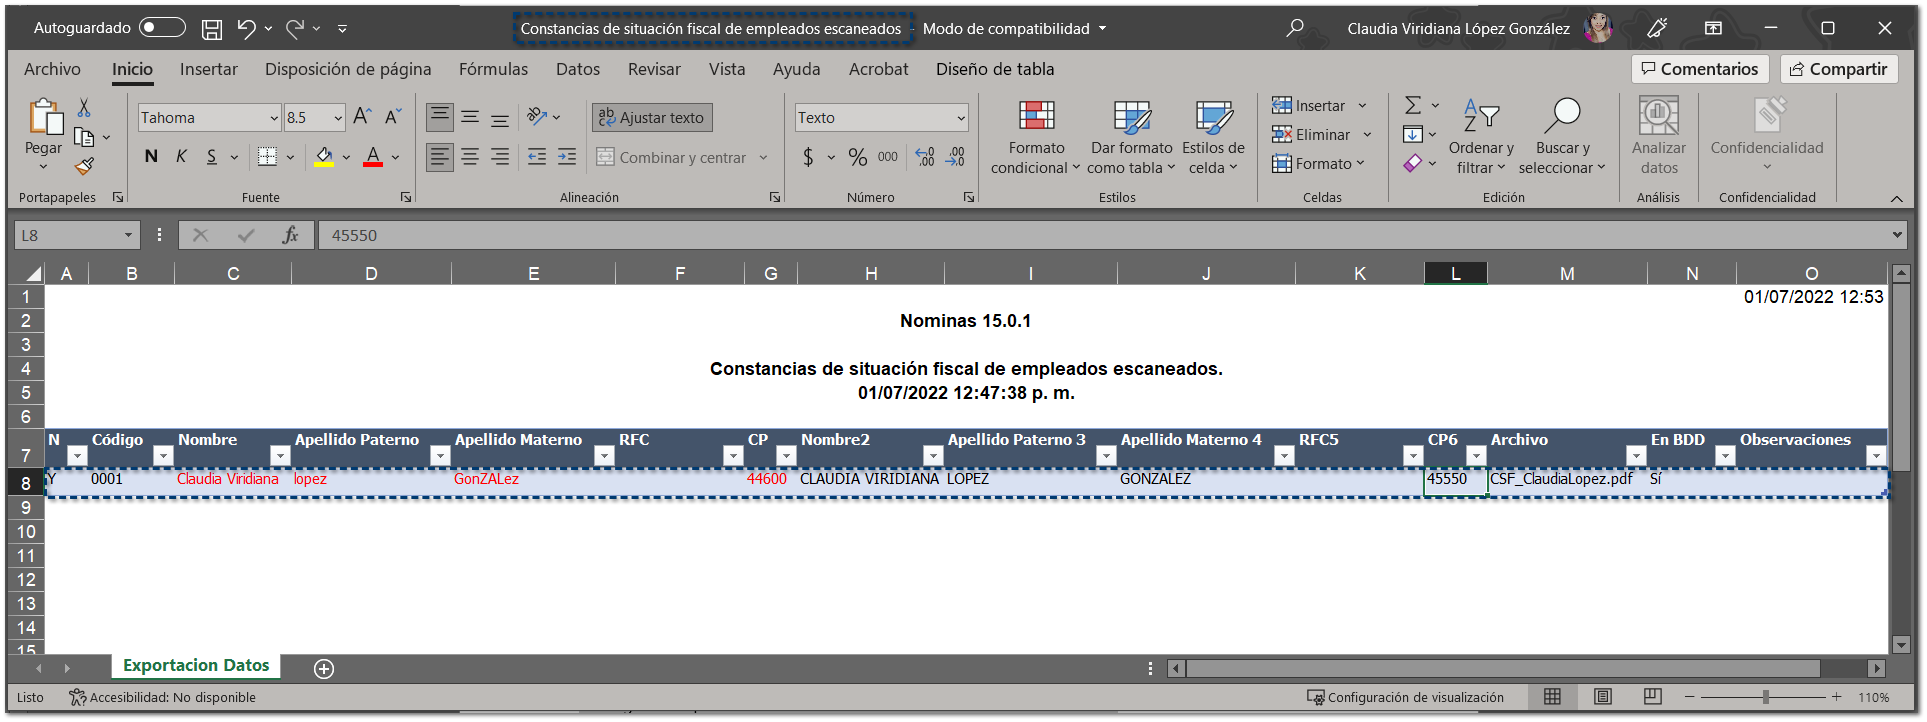Switch to the Datos tab
The height and width of the screenshot is (722, 1927).
coord(578,69)
